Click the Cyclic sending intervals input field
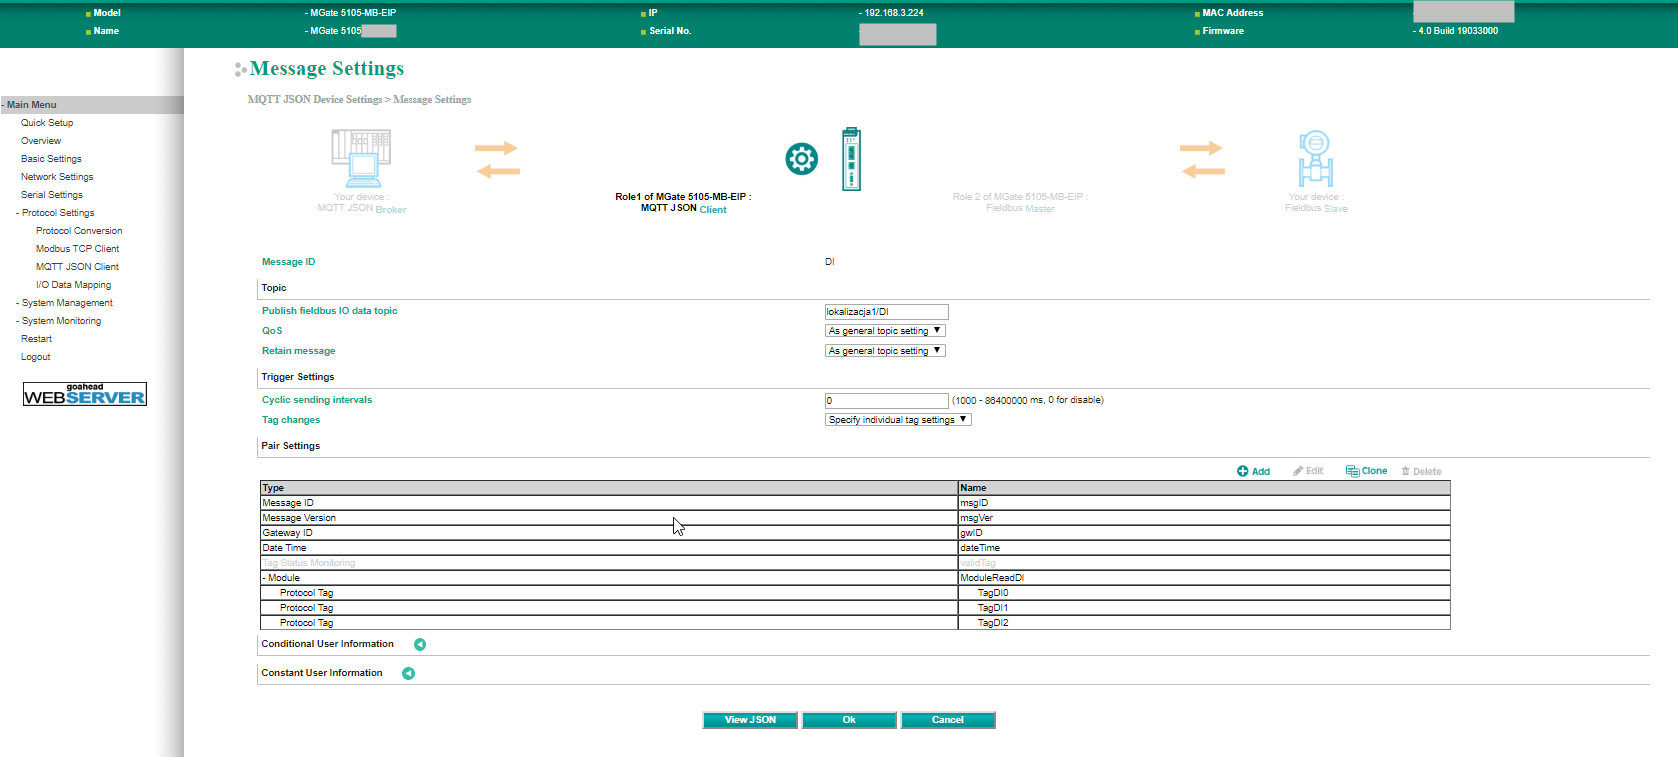Screen dimensions: 1678x757 point(886,400)
